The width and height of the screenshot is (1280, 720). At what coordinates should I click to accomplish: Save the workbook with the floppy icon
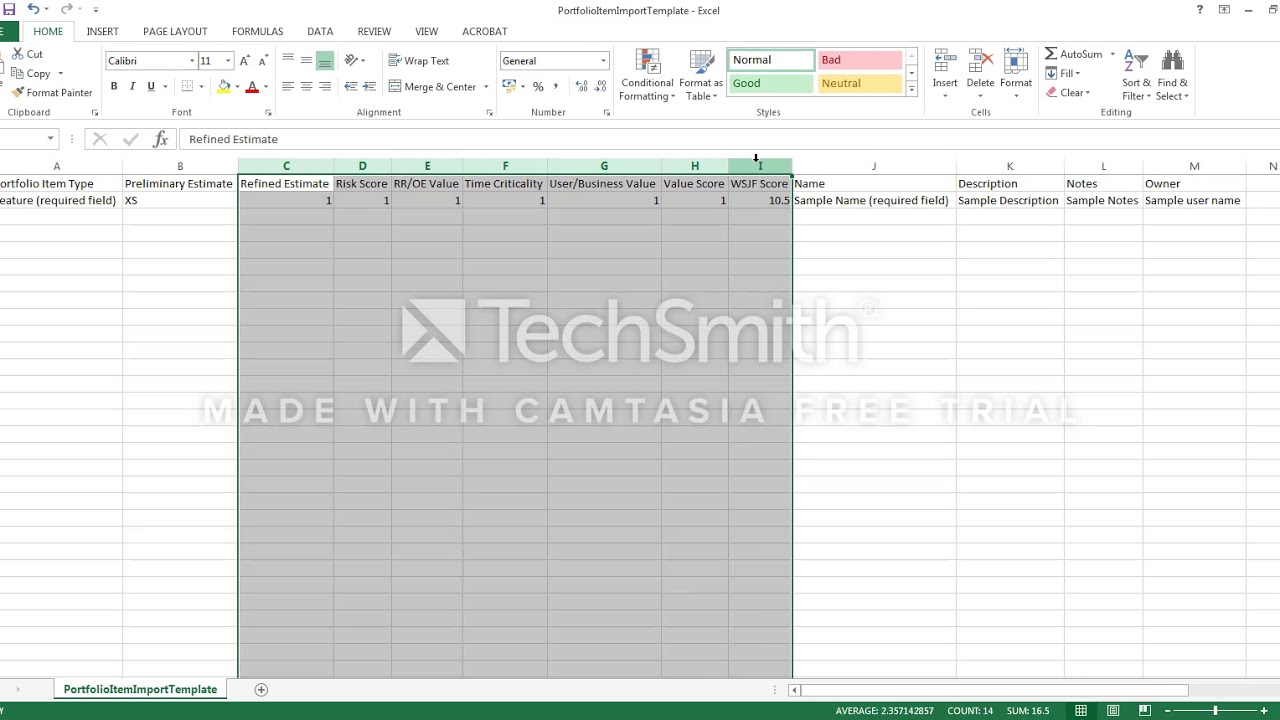point(9,9)
